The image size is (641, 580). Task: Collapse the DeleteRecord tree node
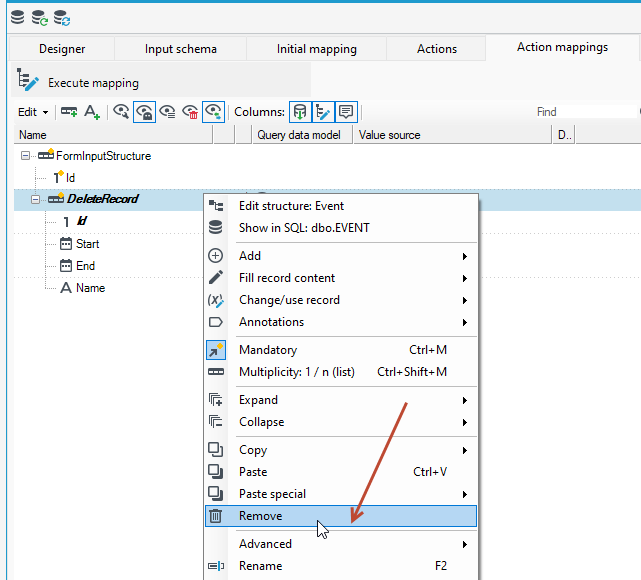[x=36, y=199]
